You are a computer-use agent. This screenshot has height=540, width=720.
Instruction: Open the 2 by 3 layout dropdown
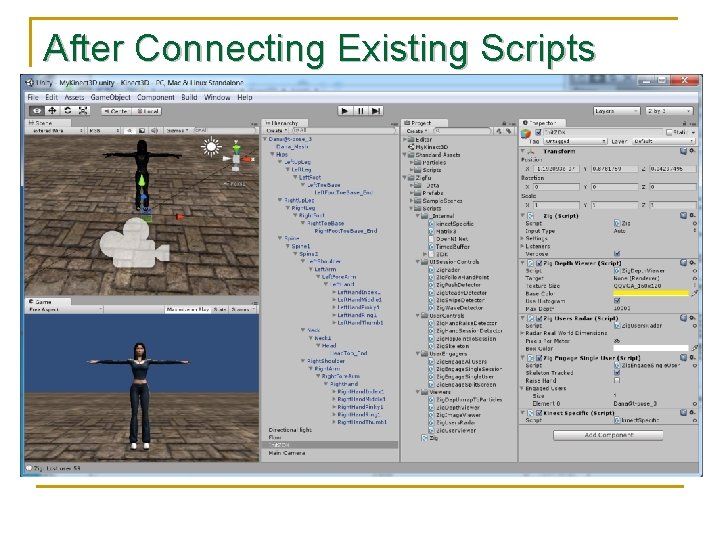click(669, 111)
